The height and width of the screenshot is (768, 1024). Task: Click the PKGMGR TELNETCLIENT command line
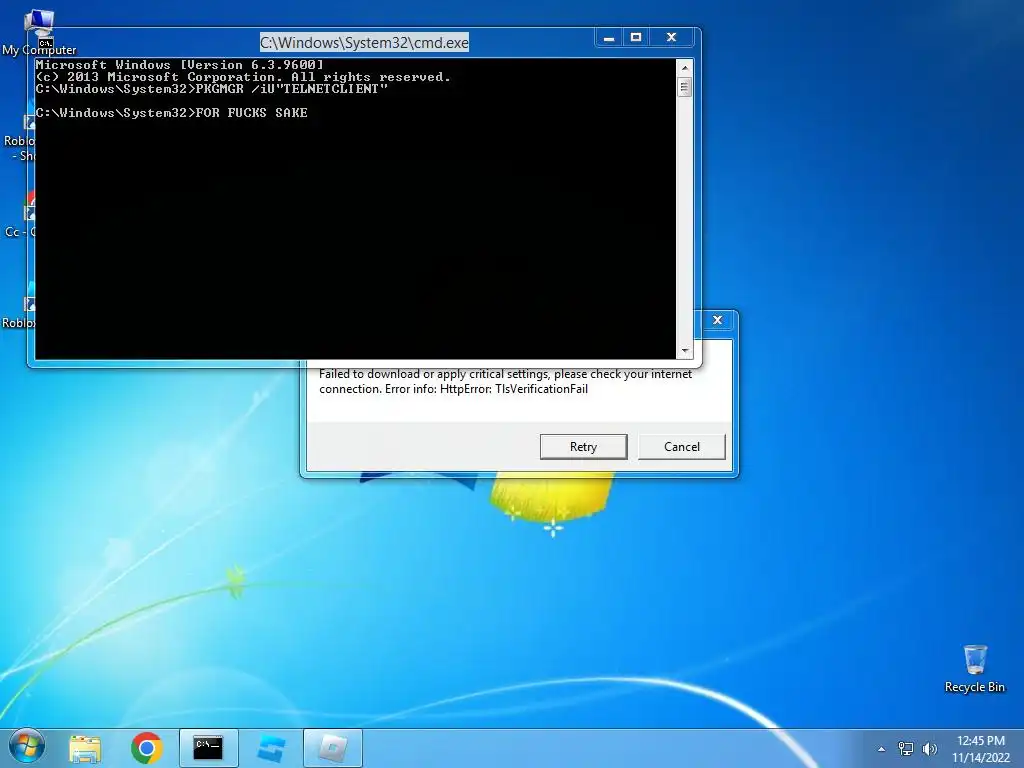[212, 89]
